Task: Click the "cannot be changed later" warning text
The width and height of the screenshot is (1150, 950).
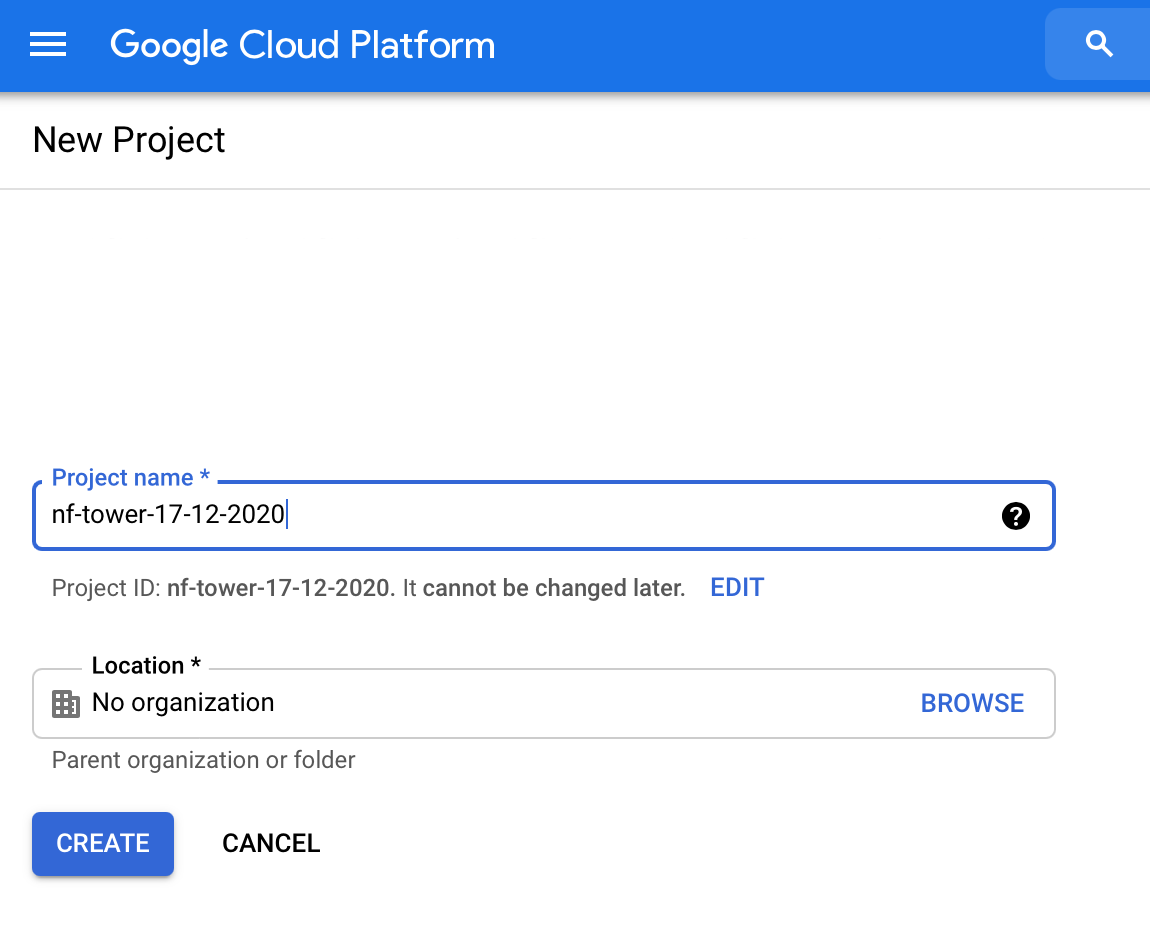Action: (553, 588)
